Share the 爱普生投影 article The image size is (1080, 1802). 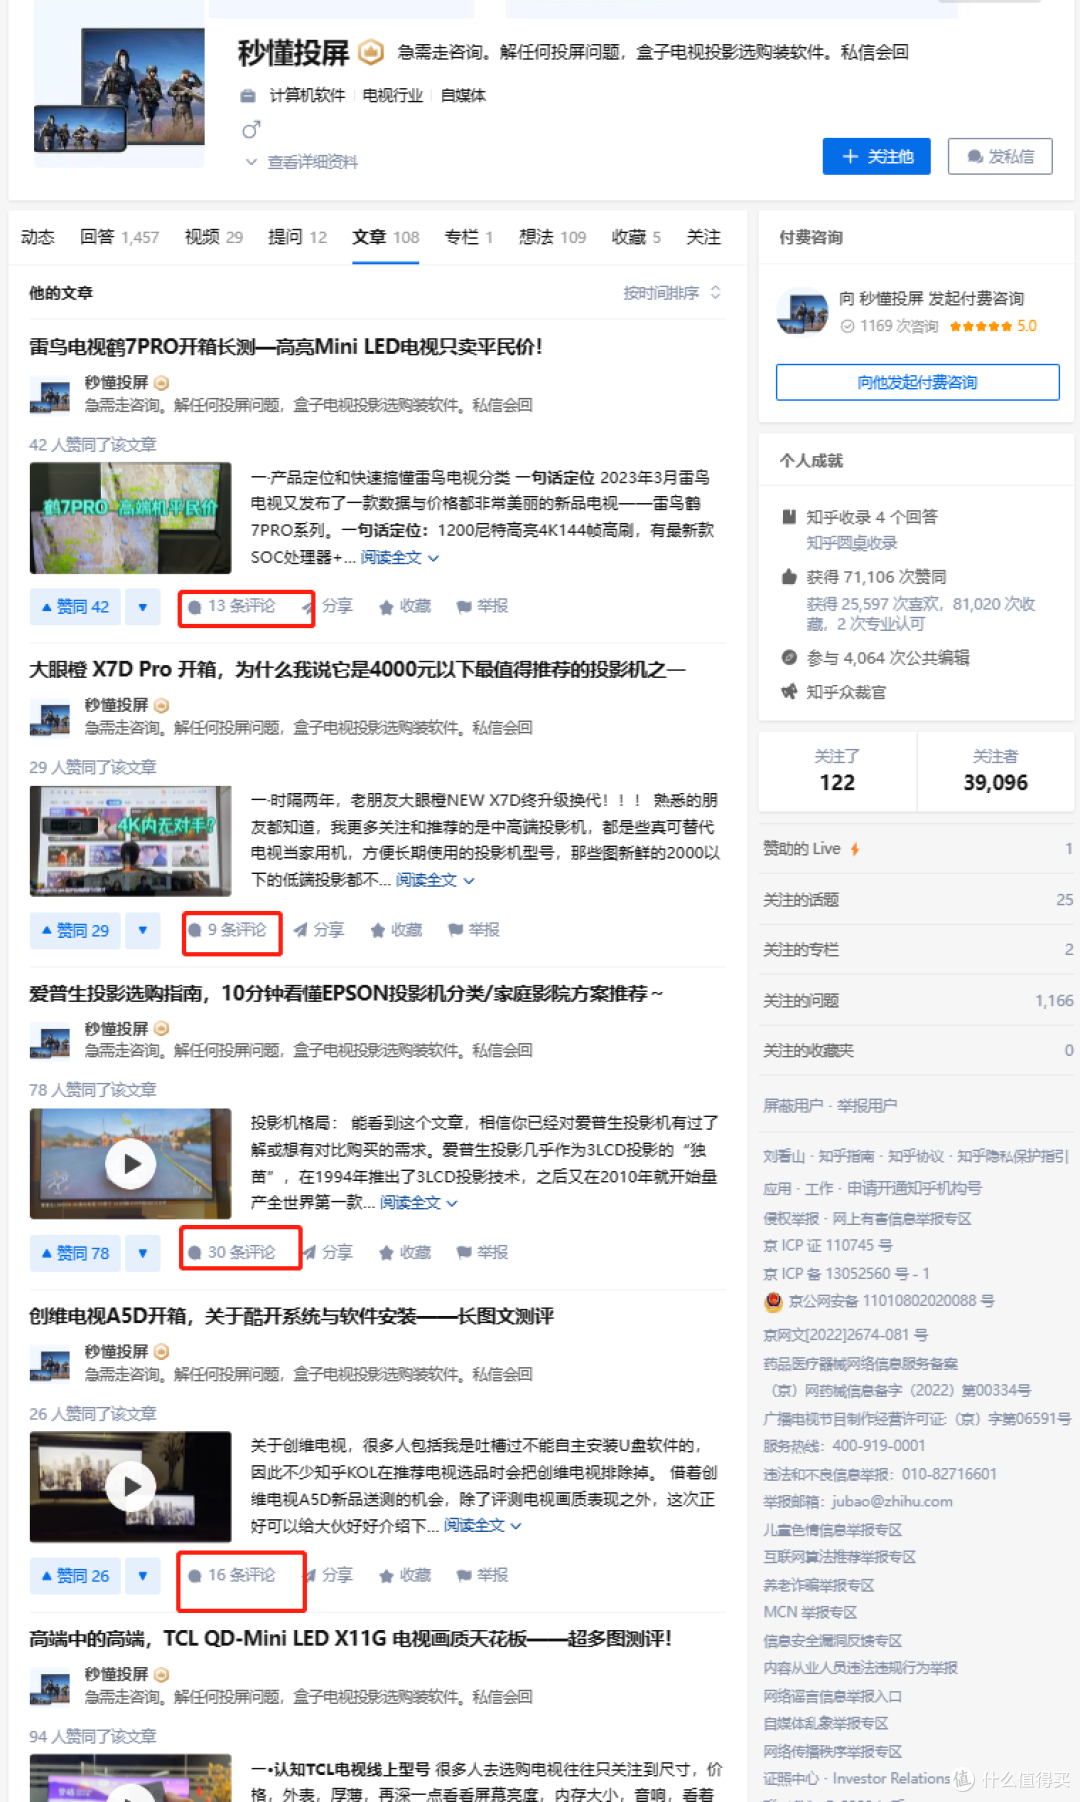click(327, 1253)
